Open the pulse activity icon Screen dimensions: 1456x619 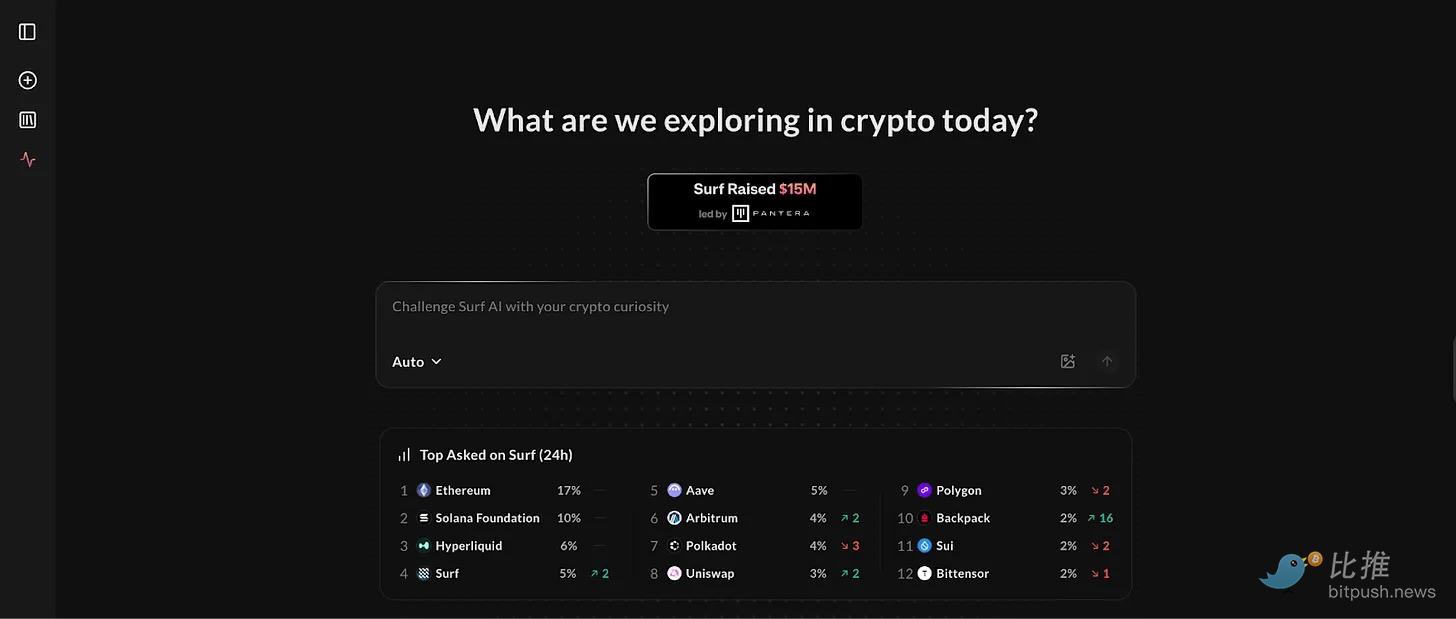click(28, 159)
